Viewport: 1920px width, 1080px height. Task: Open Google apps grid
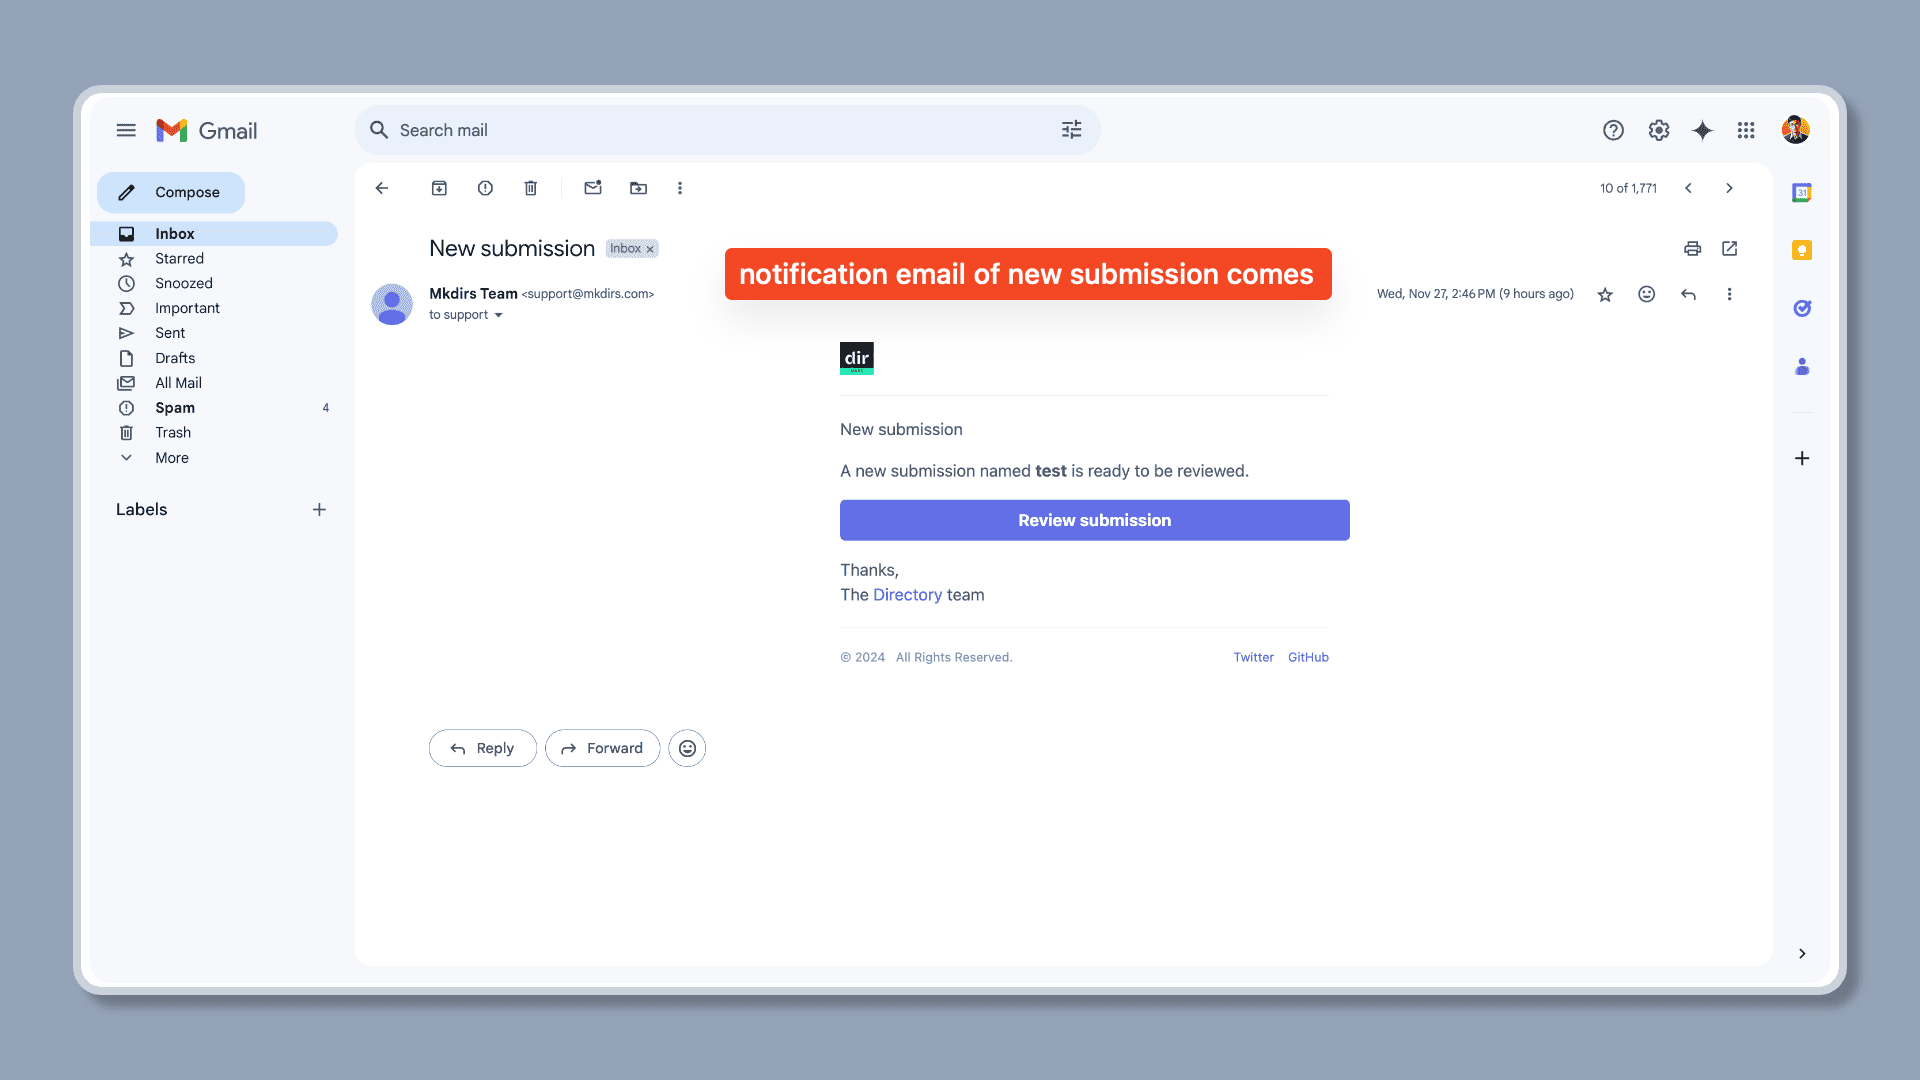point(1746,130)
